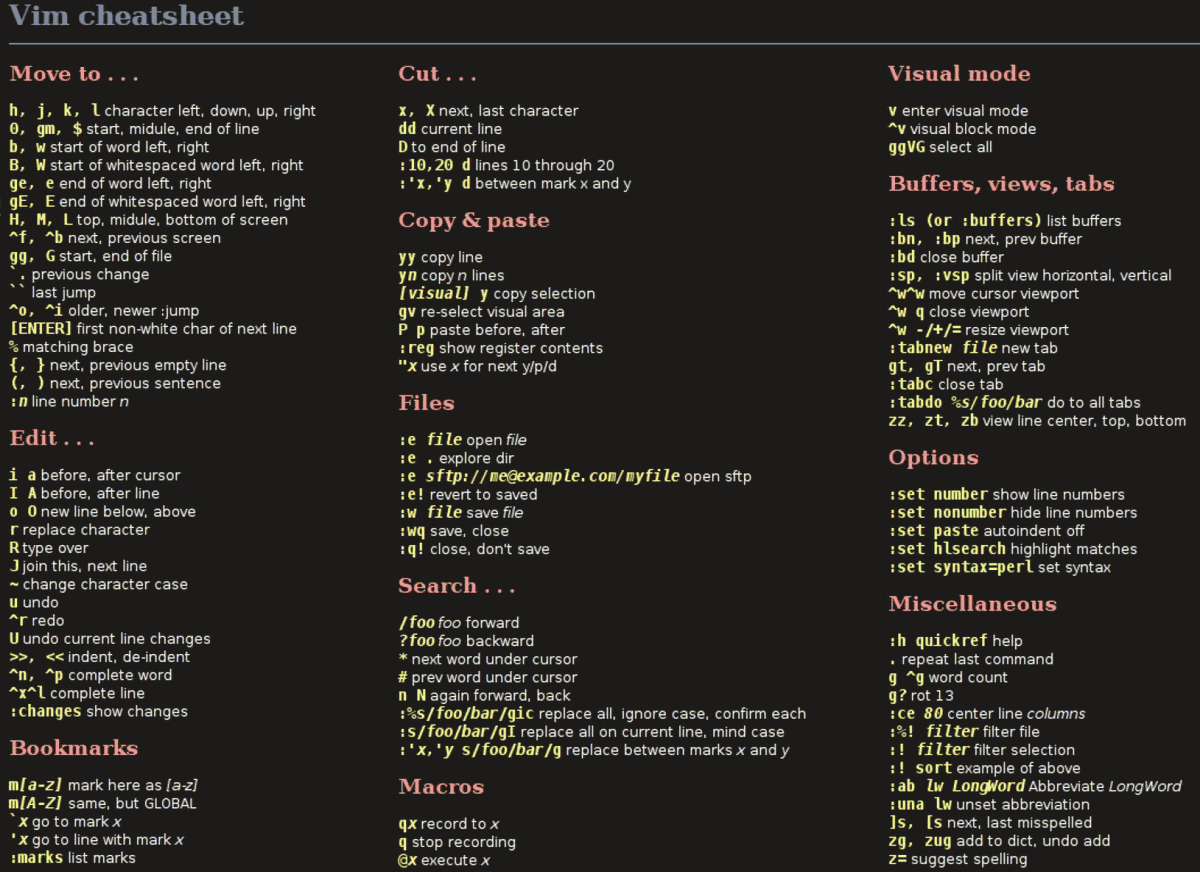Click the "u undo" row
Screen dimensions: 1200x872
[34, 602]
